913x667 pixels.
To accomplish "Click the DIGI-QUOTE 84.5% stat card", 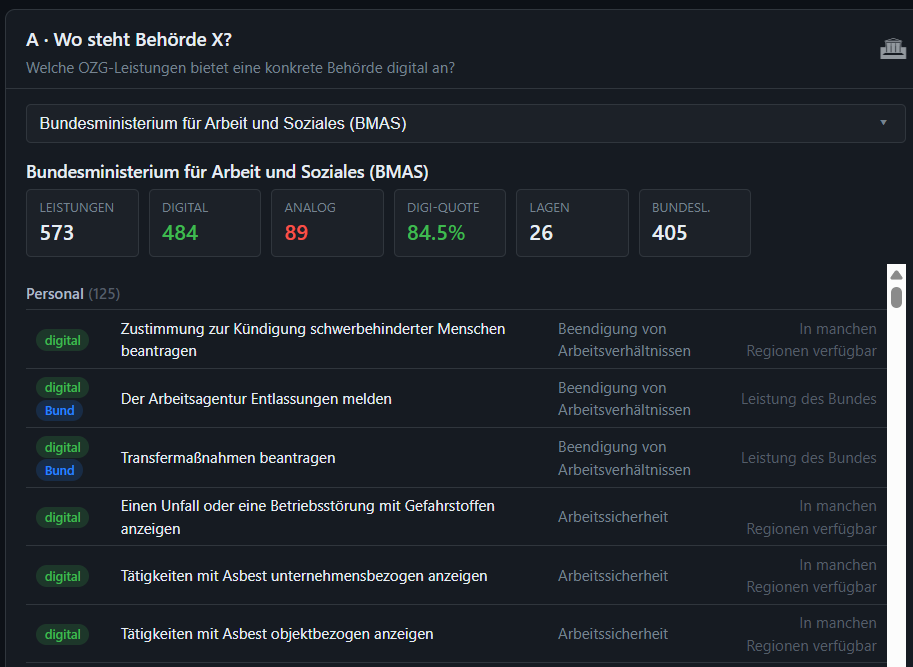I will [x=450, y=223].
